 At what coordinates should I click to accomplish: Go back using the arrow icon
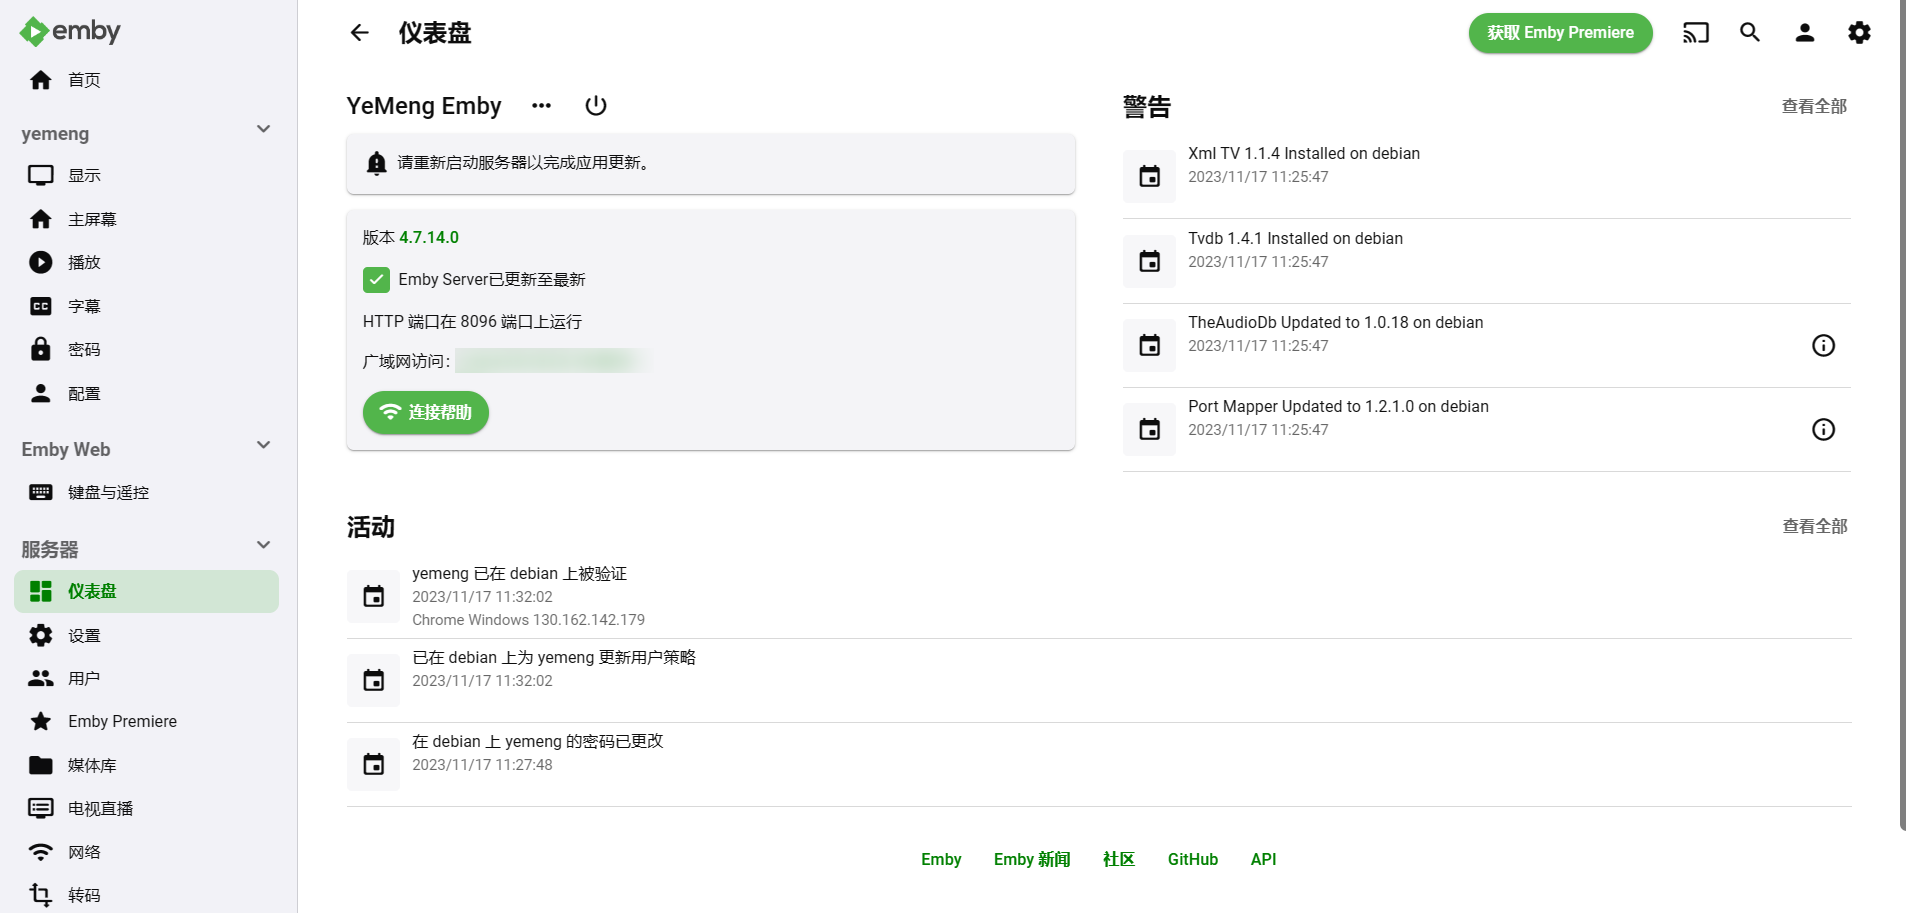tap(360, 33)
